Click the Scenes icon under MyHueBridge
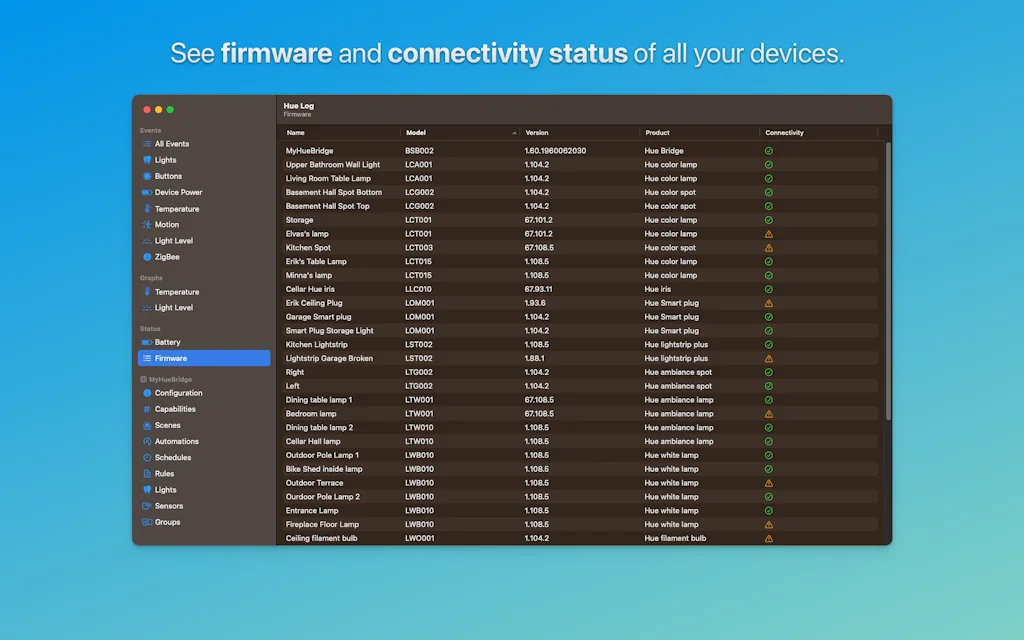The height and width of the screenshot is (640, 1024). (x=147, y=425)
